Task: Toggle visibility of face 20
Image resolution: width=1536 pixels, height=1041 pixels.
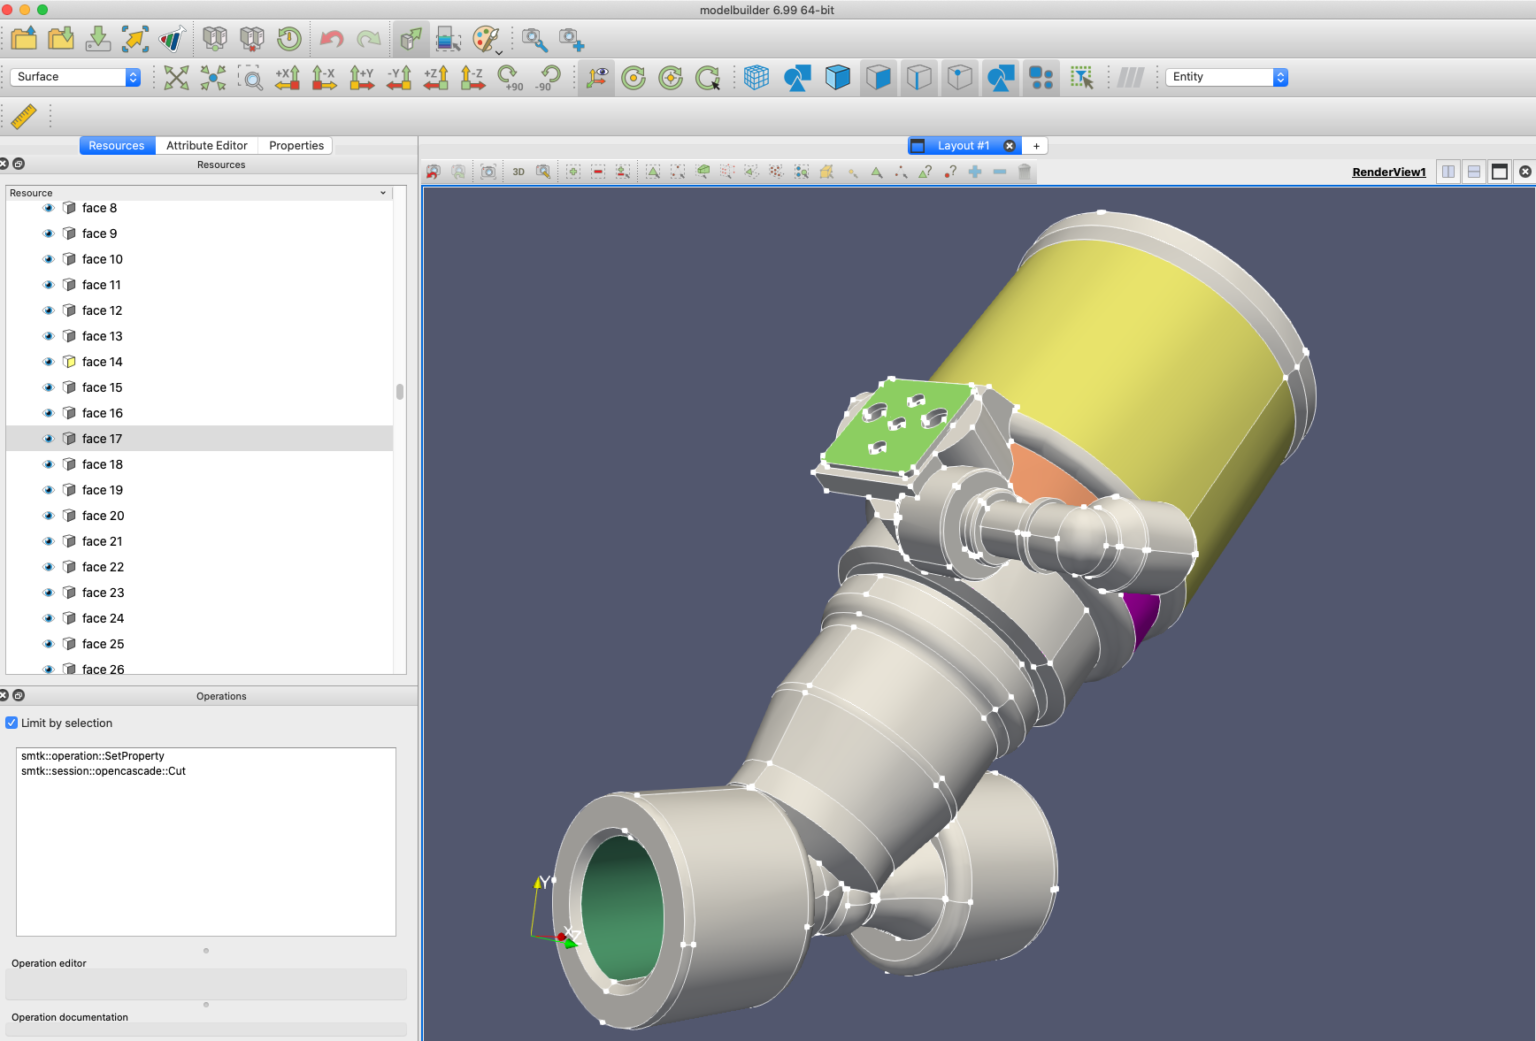Action: [48, 516]
